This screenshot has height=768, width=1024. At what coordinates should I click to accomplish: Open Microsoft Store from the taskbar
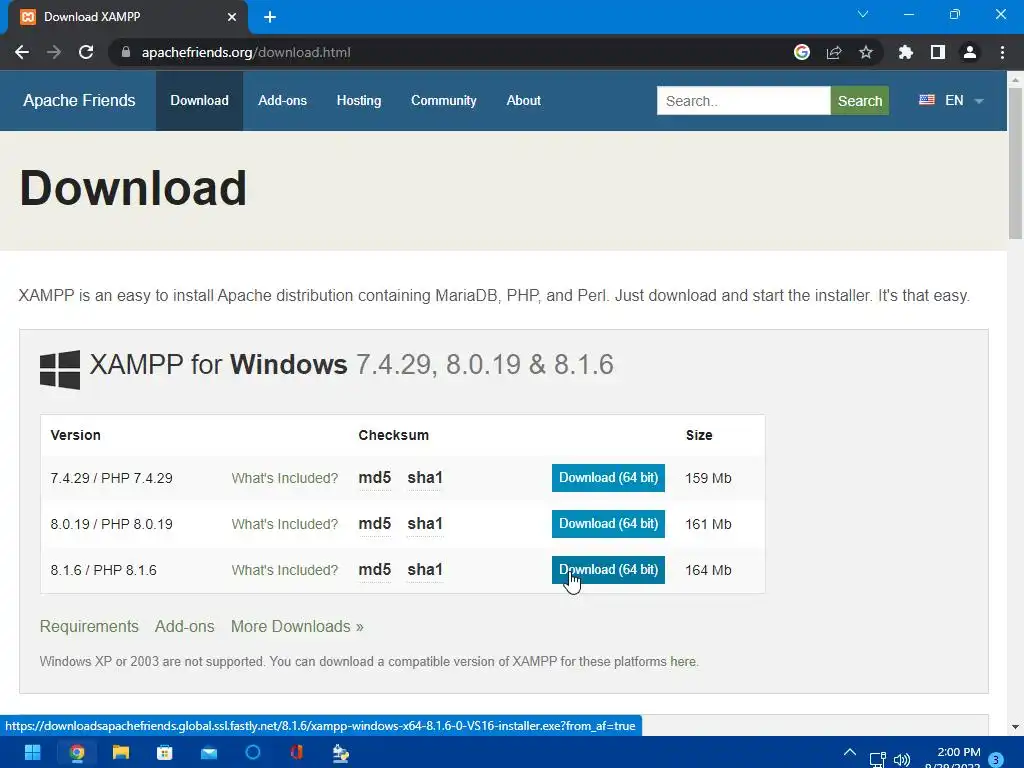coord(165,753)
